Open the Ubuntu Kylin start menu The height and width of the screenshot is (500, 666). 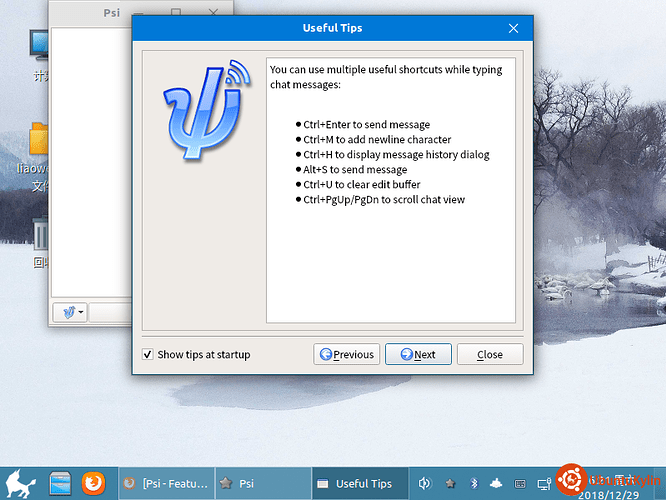(x=20, y=483)
